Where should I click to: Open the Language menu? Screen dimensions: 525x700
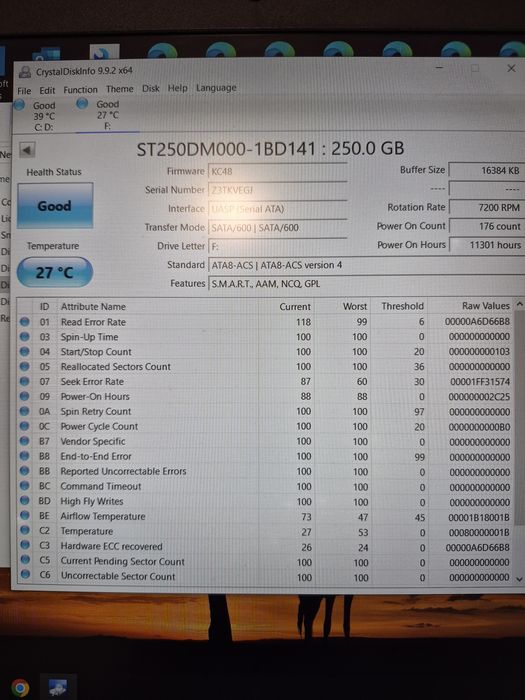pyautogui.click(x=216, y=88)
